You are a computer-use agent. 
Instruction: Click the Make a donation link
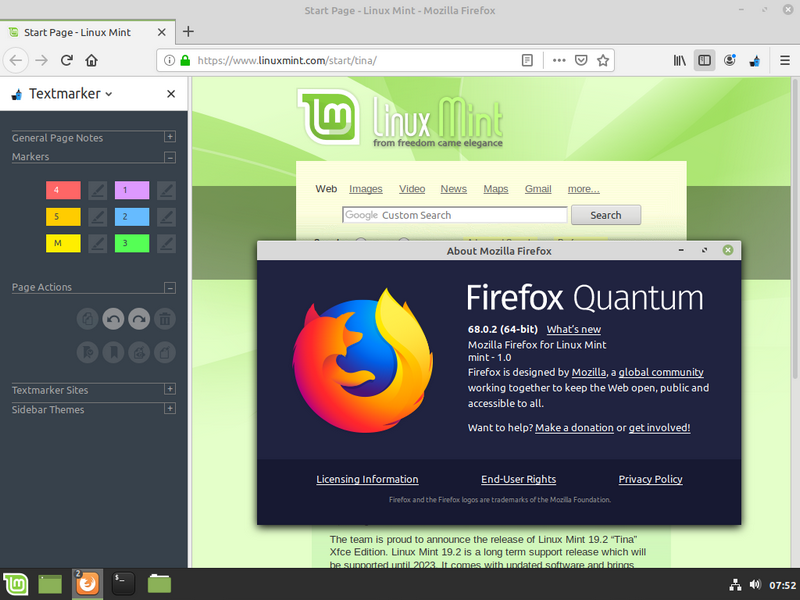coord(574,428)
